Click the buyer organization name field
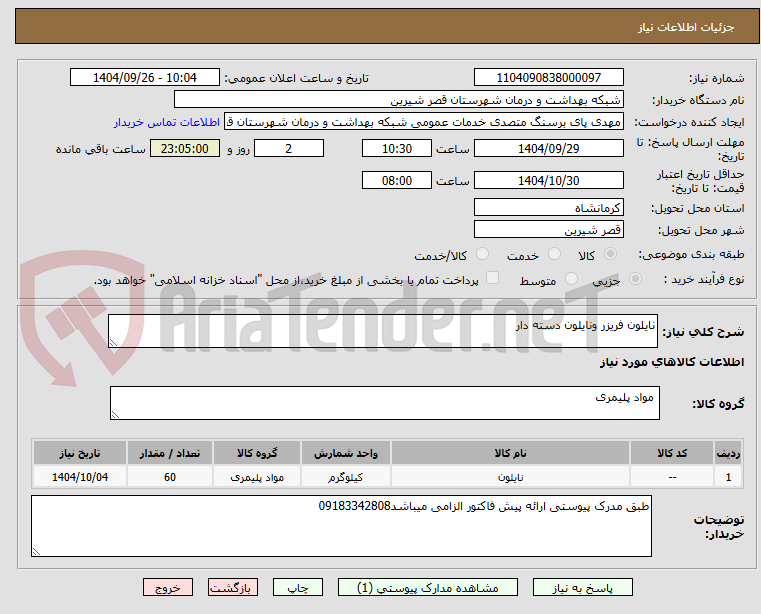This screenshot has width=761, height=614. click(x=398, y=100)
